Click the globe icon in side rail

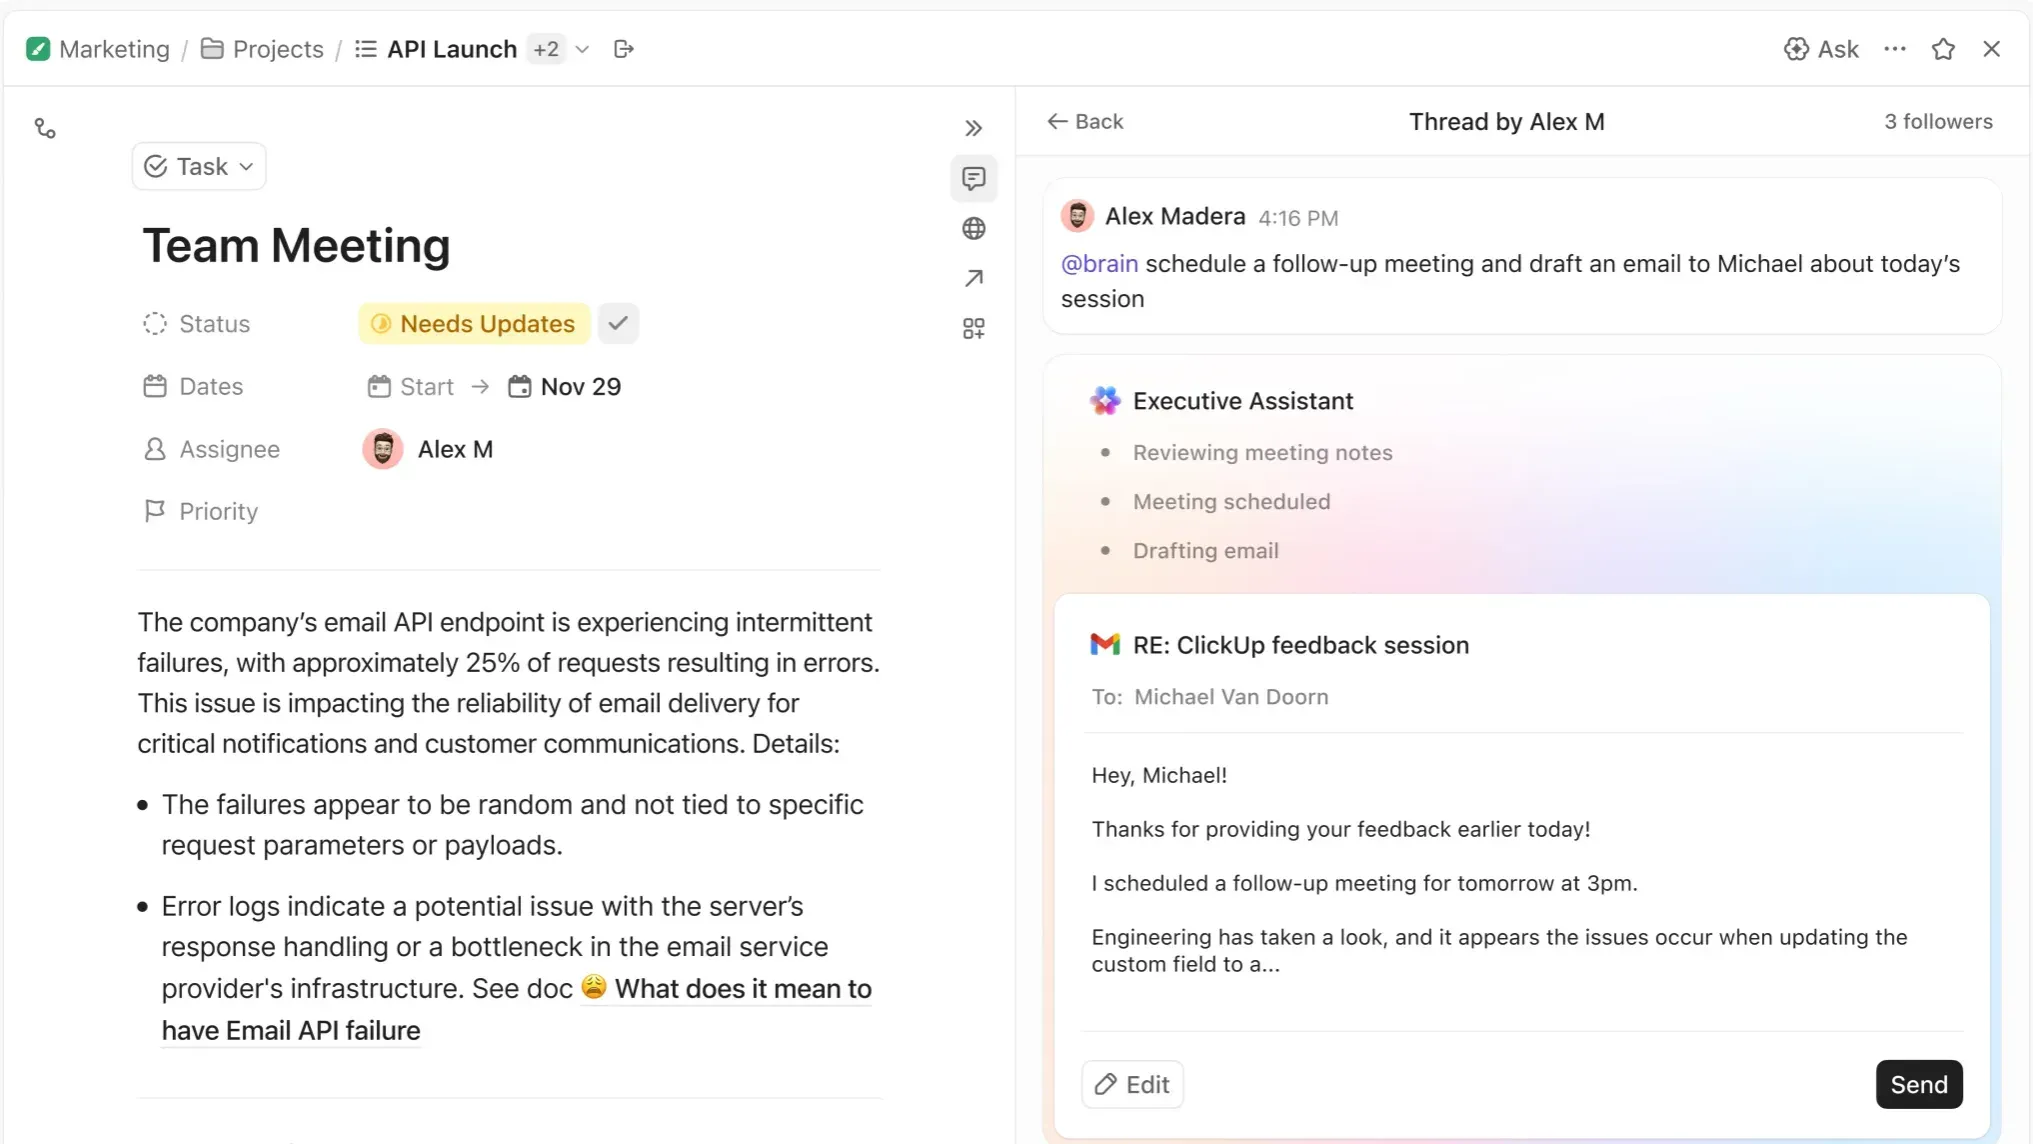tap(973, 229)
